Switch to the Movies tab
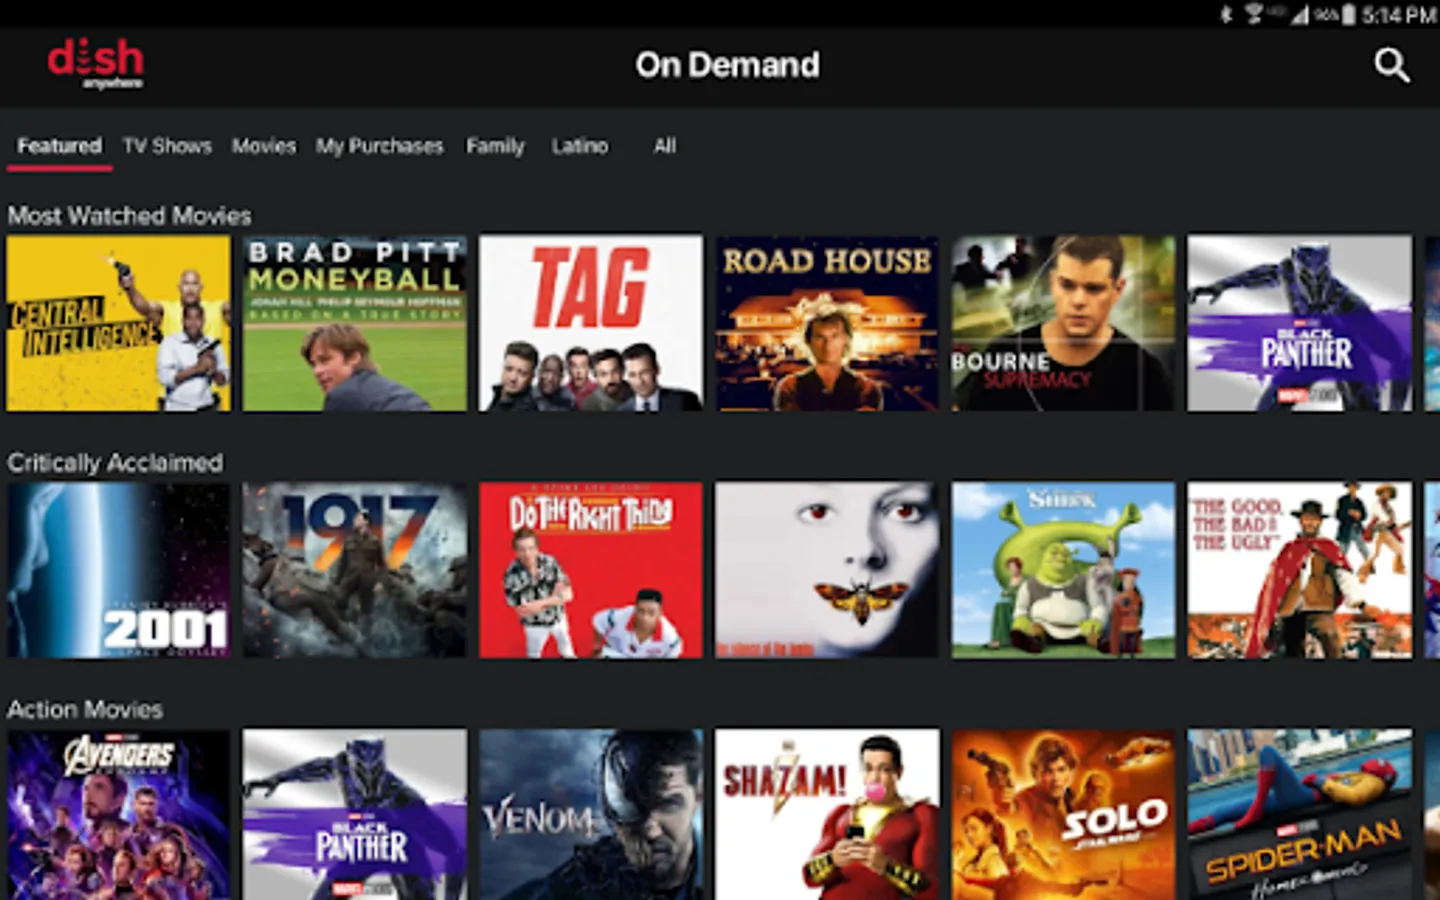The image size is (1440, 900). click(264, 146)
